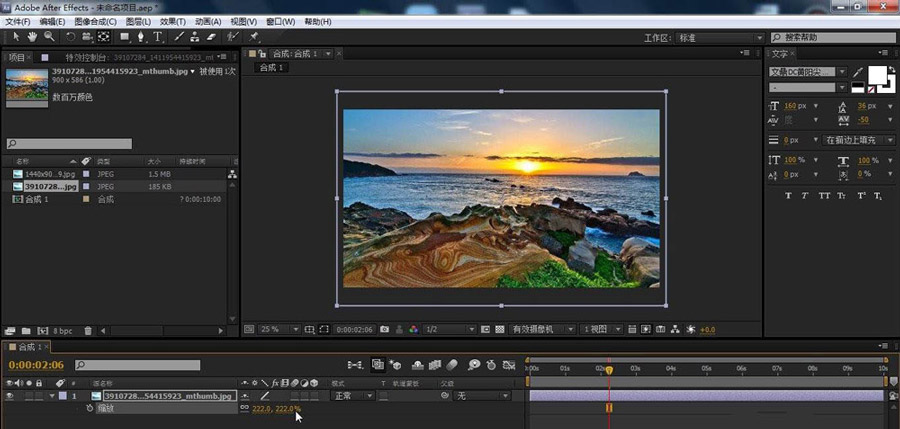Open the 效果(T) menu
Screen dimensions: 900x429
tap(173, 21)
